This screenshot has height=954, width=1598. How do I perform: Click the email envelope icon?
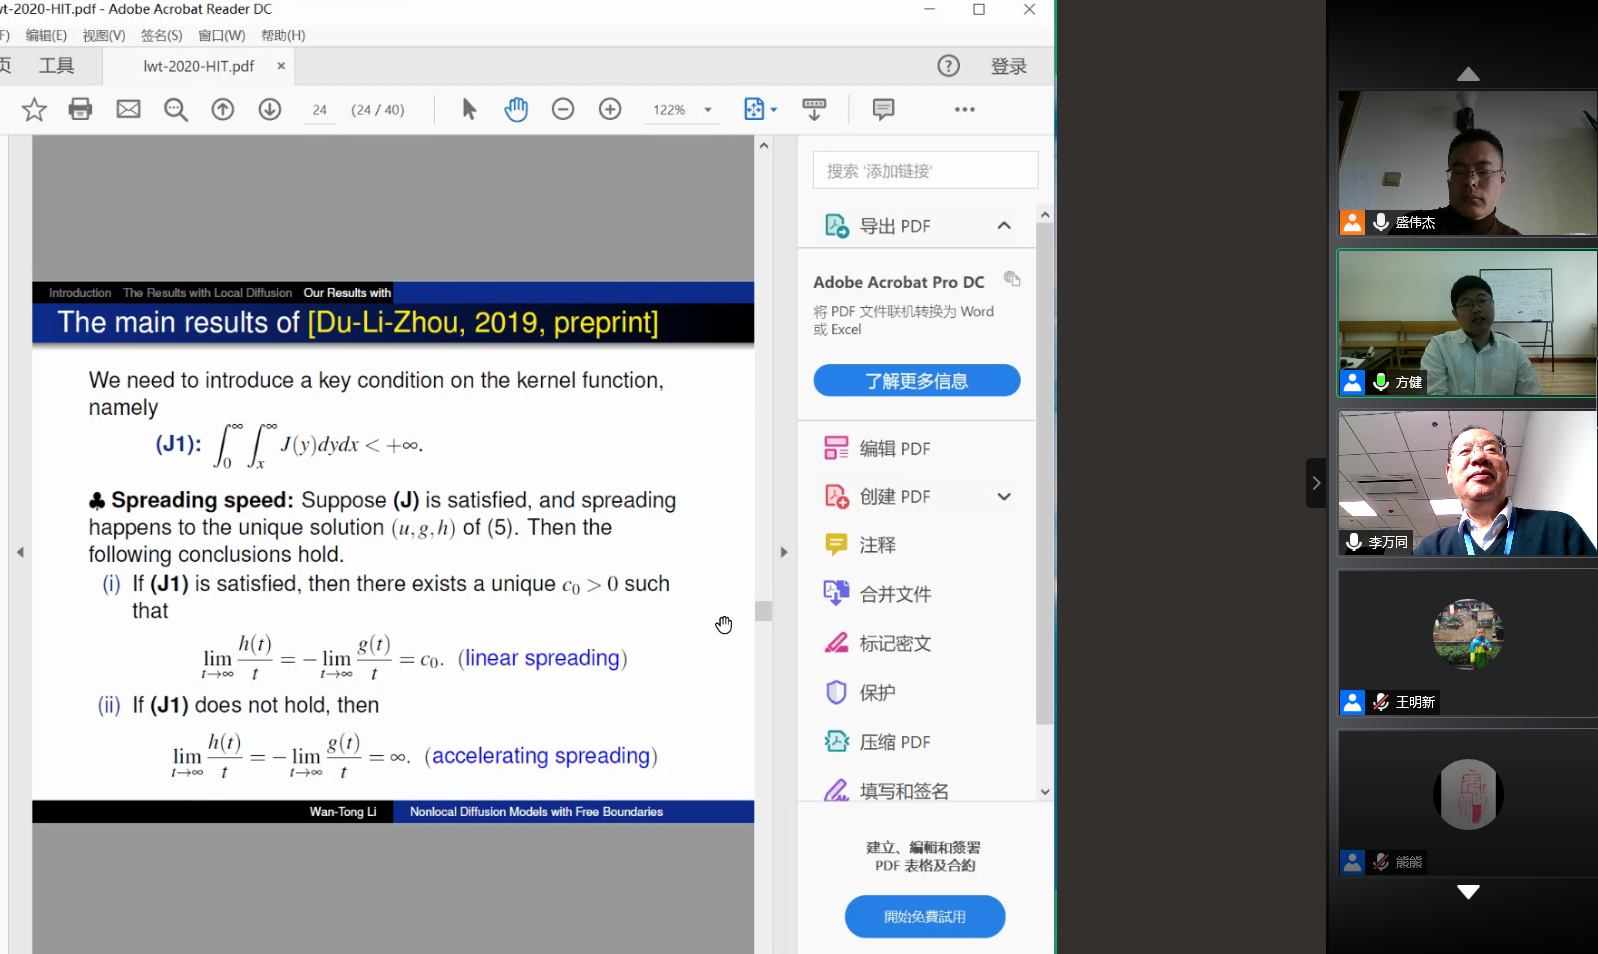click(x=128, y=109)
